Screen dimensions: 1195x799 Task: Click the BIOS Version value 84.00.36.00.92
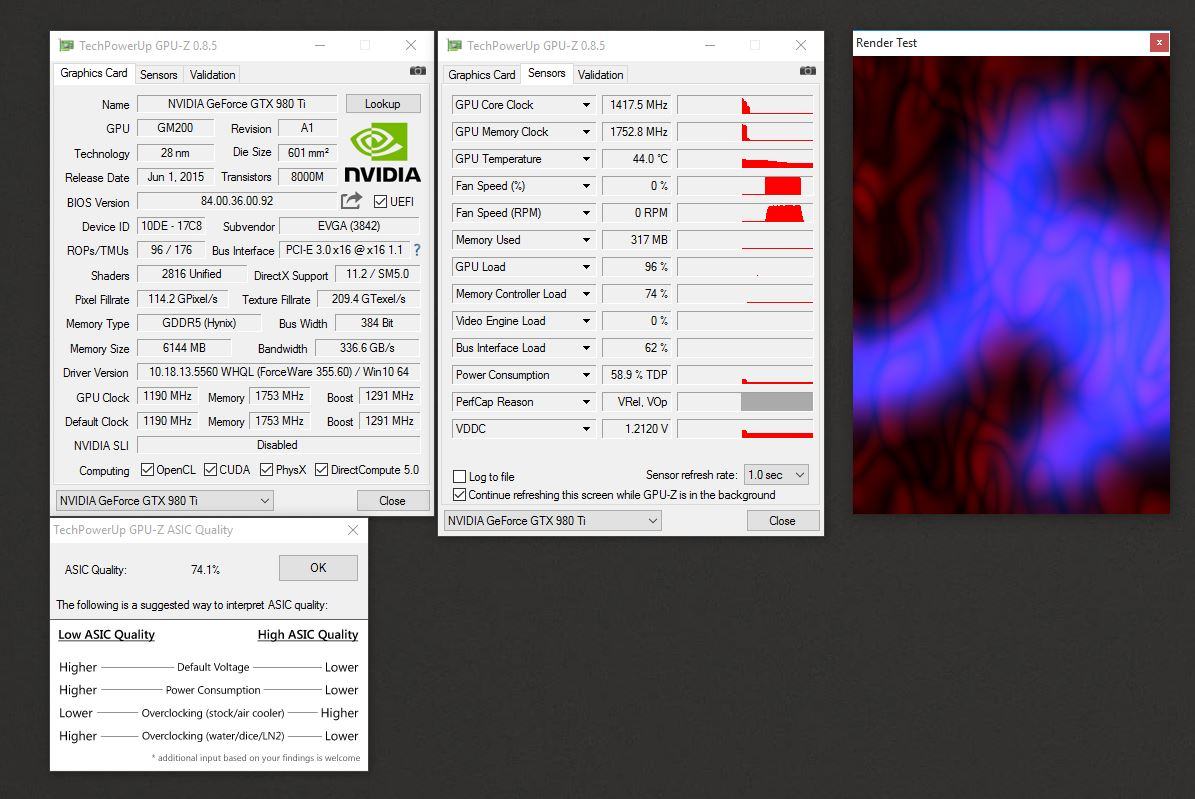[237, 201]
